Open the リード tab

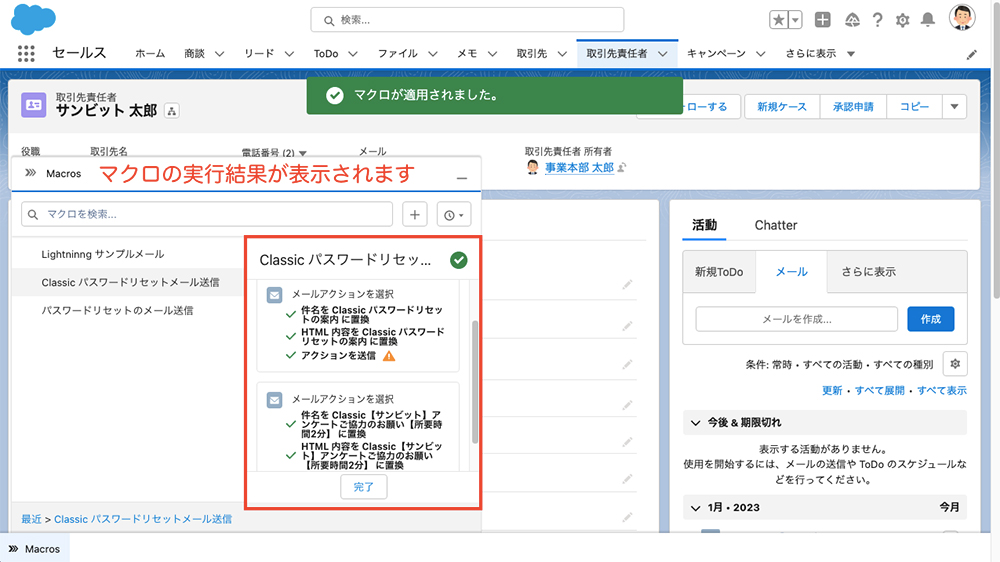click(x=259, y=54)
